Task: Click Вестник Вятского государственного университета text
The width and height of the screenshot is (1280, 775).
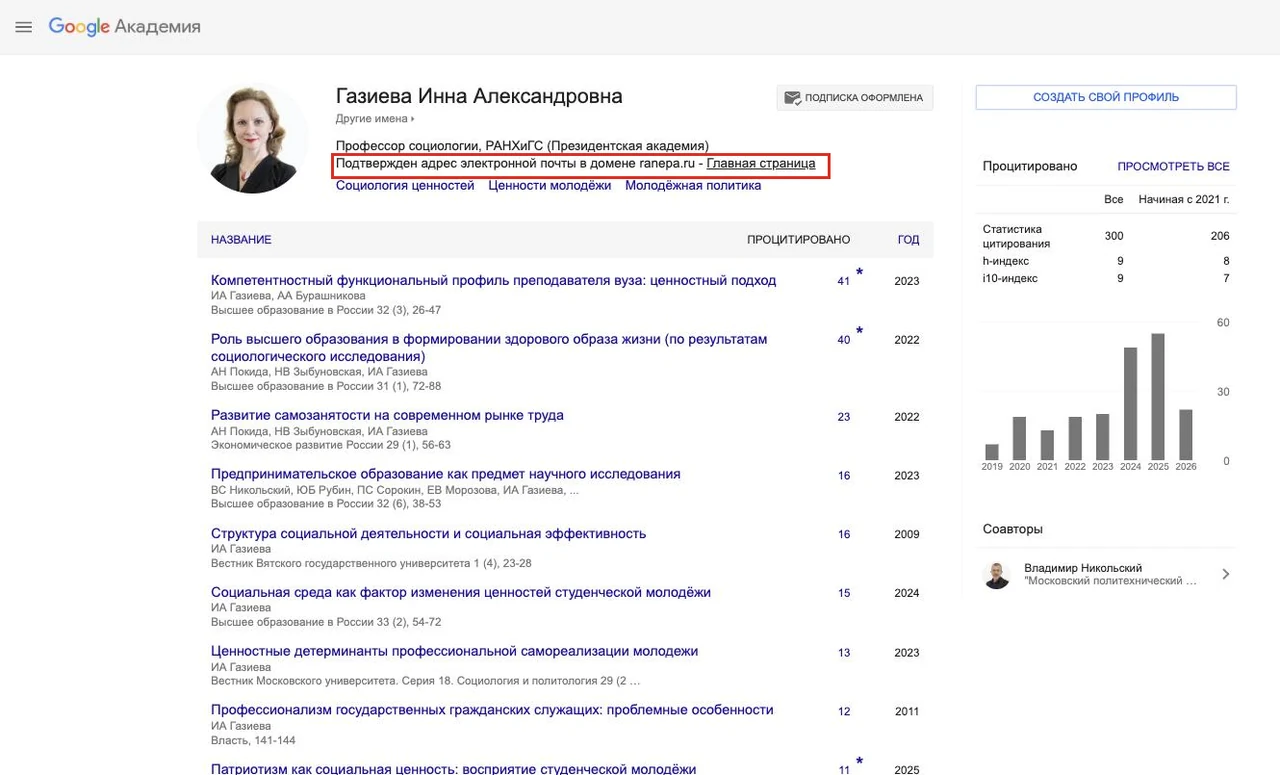Action: [371, 563]
